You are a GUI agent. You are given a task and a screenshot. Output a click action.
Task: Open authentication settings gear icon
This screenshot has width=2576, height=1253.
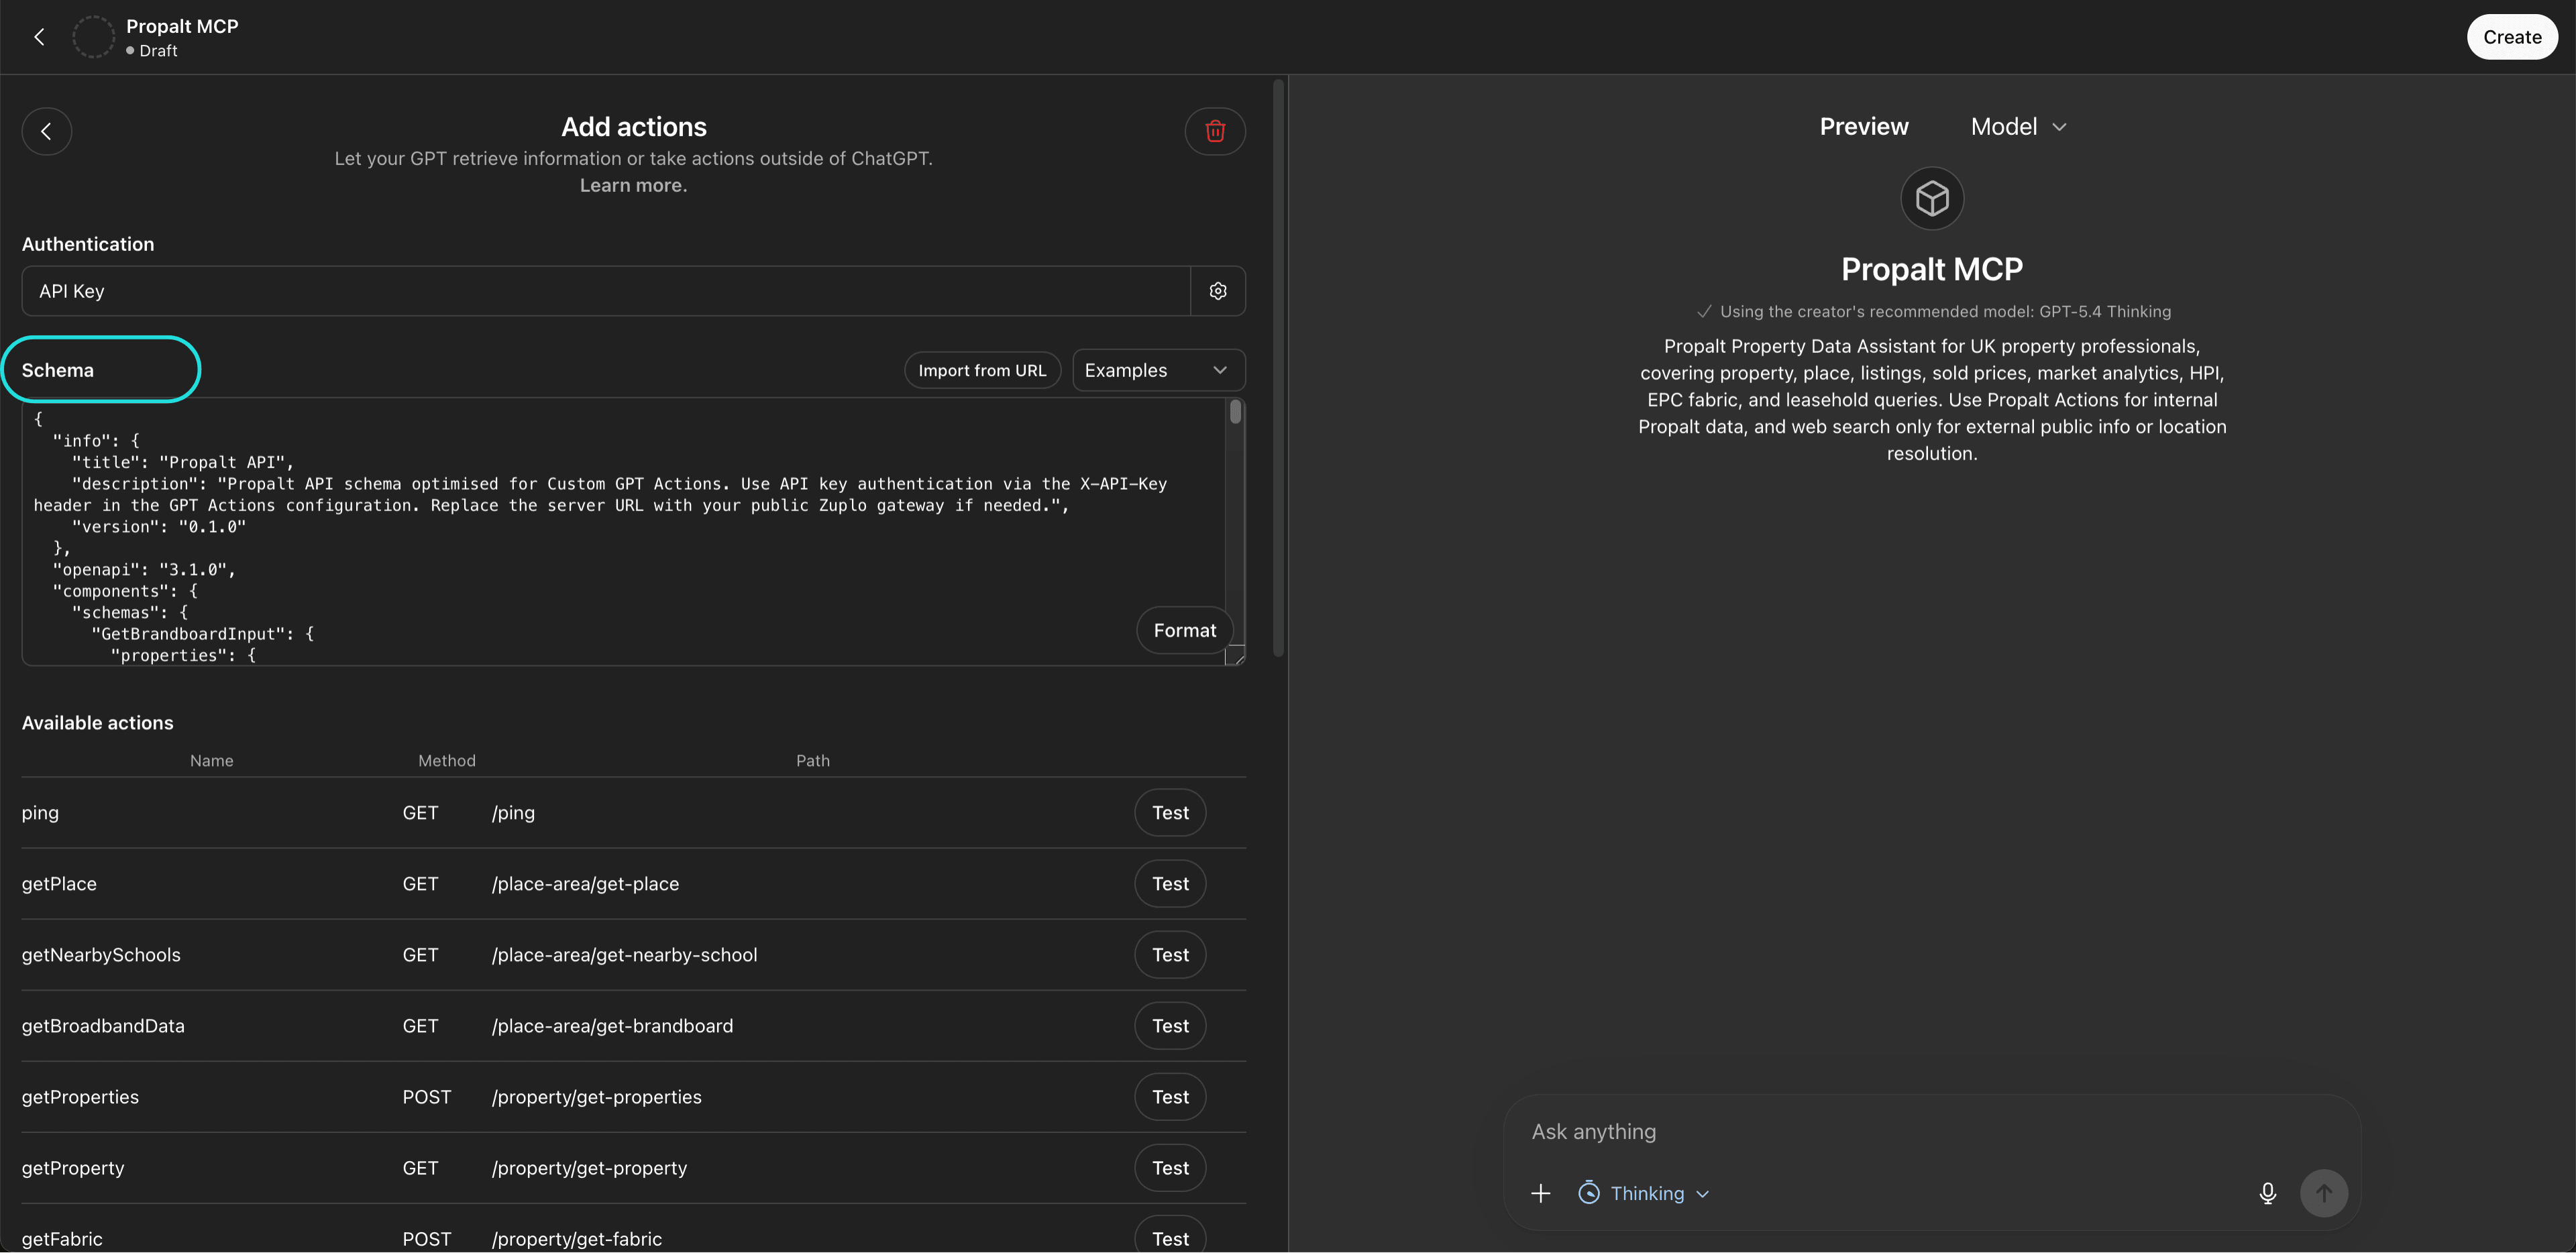pos(1218,291)
